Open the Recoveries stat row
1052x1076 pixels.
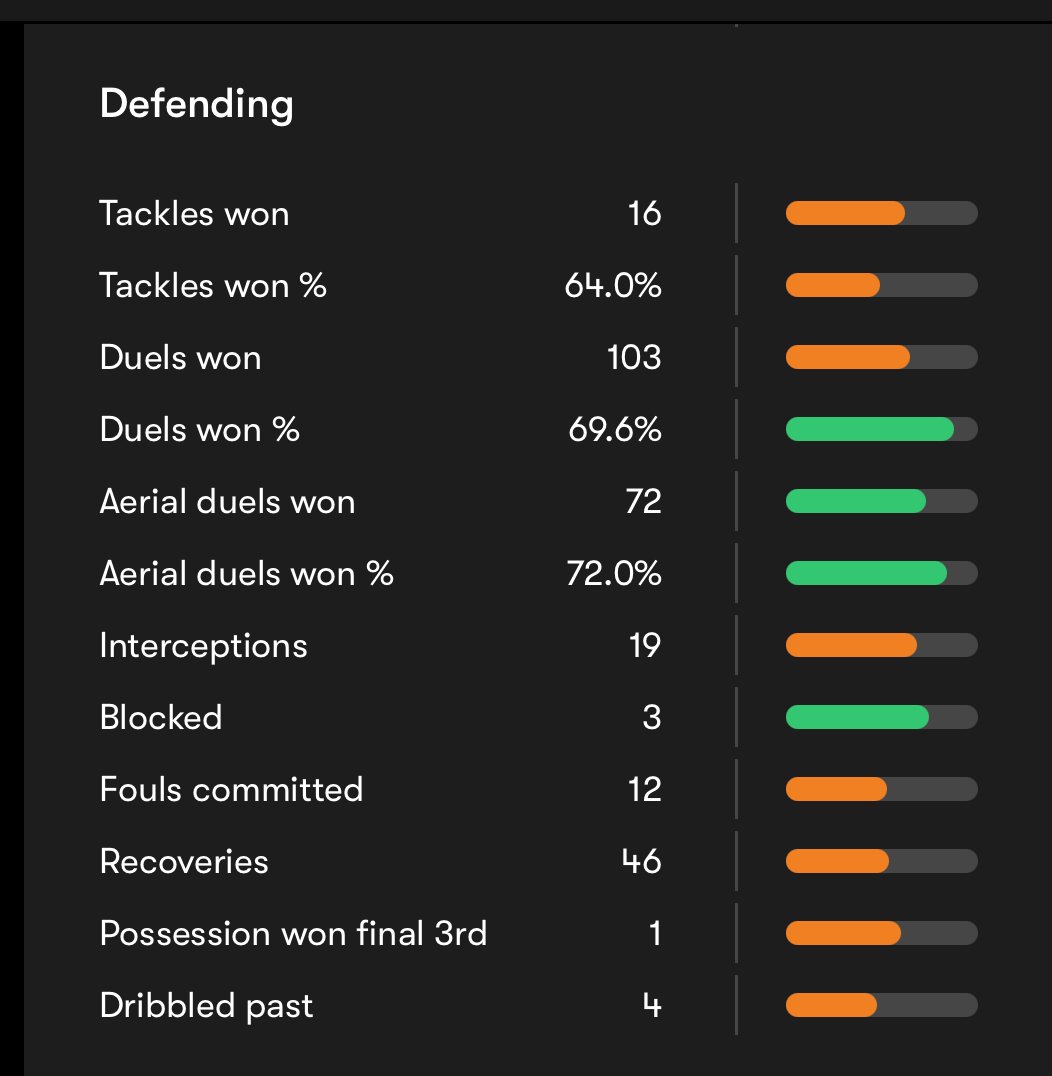point(539,861)
